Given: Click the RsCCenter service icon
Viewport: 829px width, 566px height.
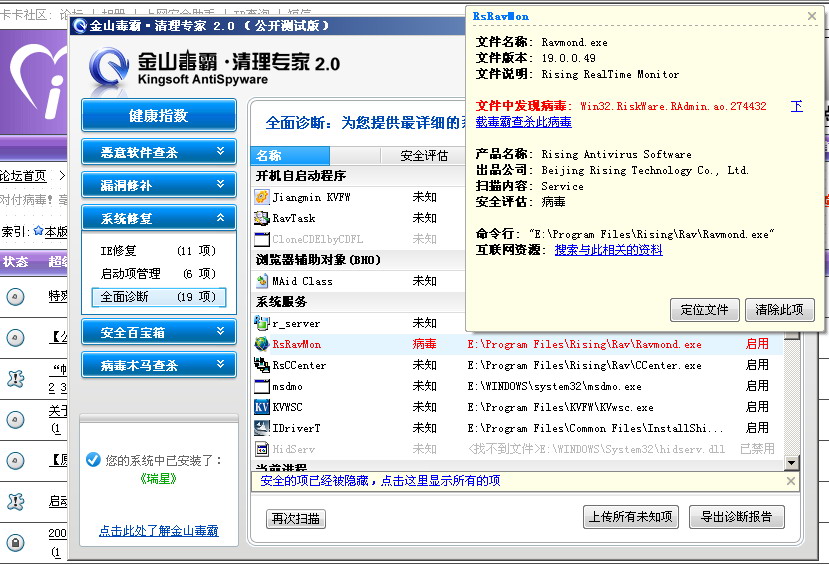Looking at the screenshot, I should [x=262, y=365].
